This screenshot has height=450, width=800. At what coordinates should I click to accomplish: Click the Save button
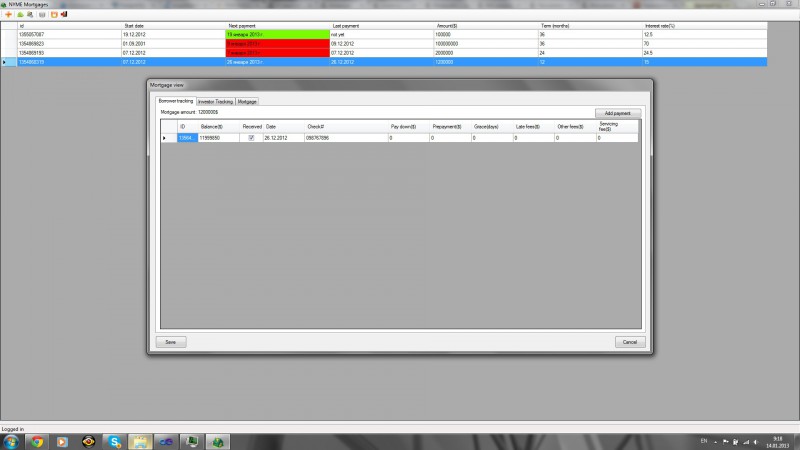click(170, 342)
